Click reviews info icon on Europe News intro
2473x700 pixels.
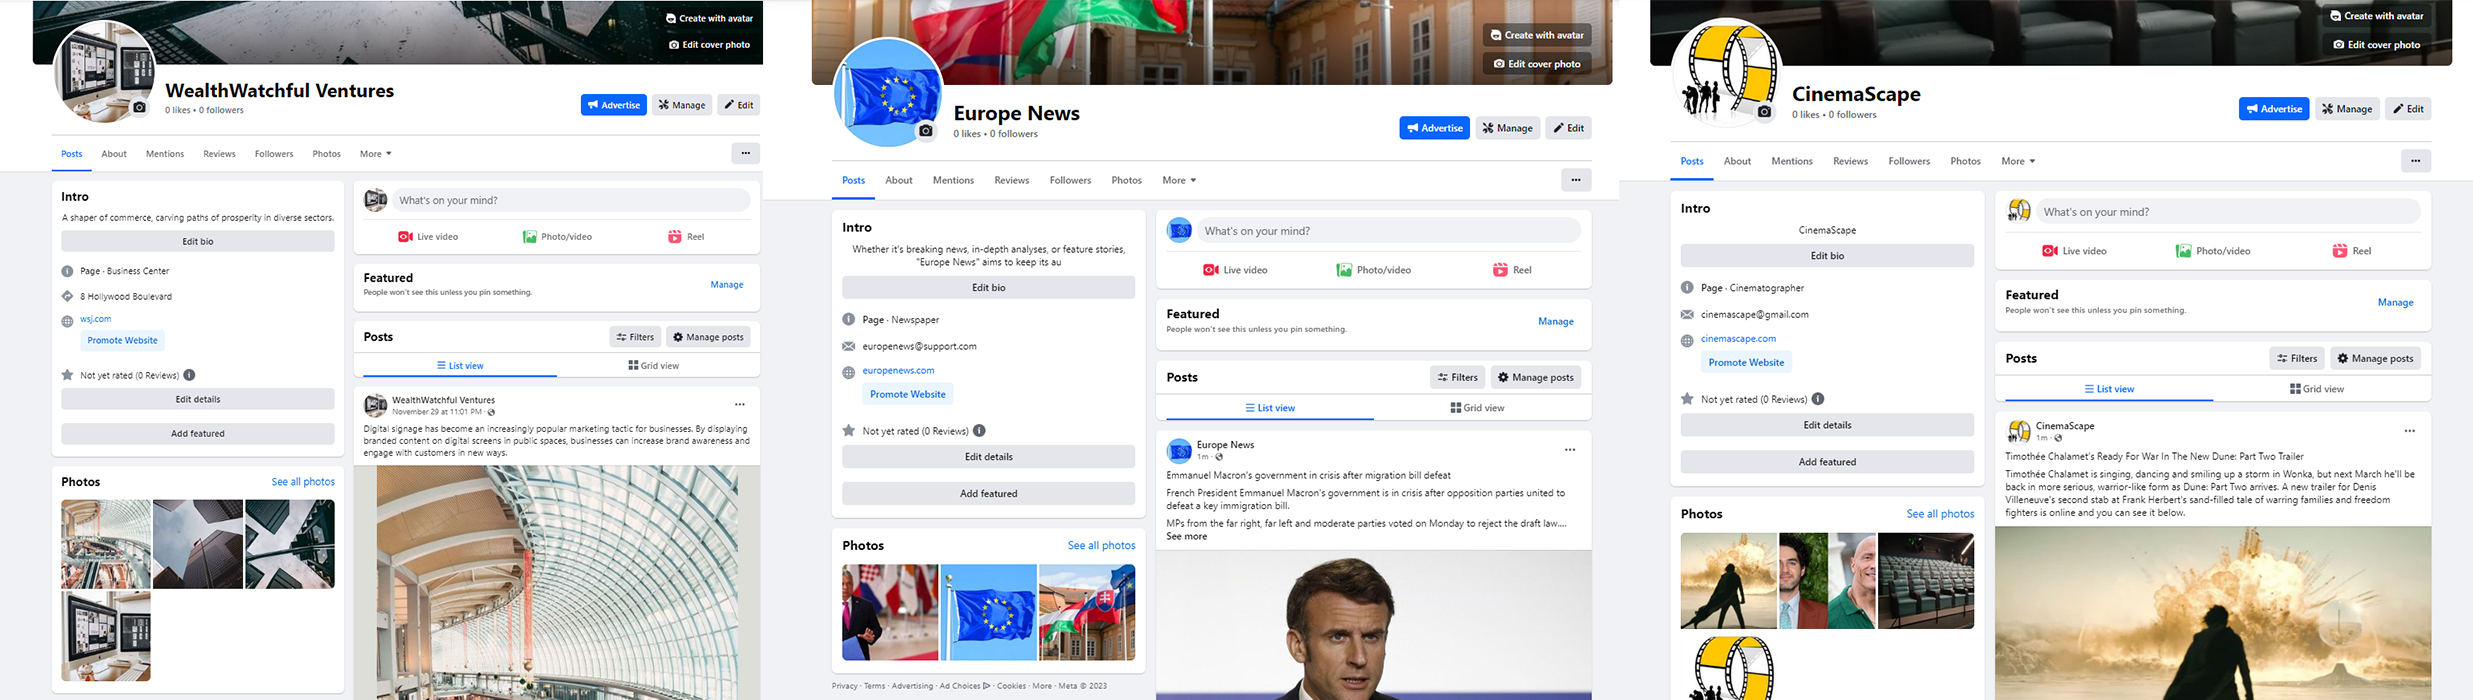click(x=979, y=431)
